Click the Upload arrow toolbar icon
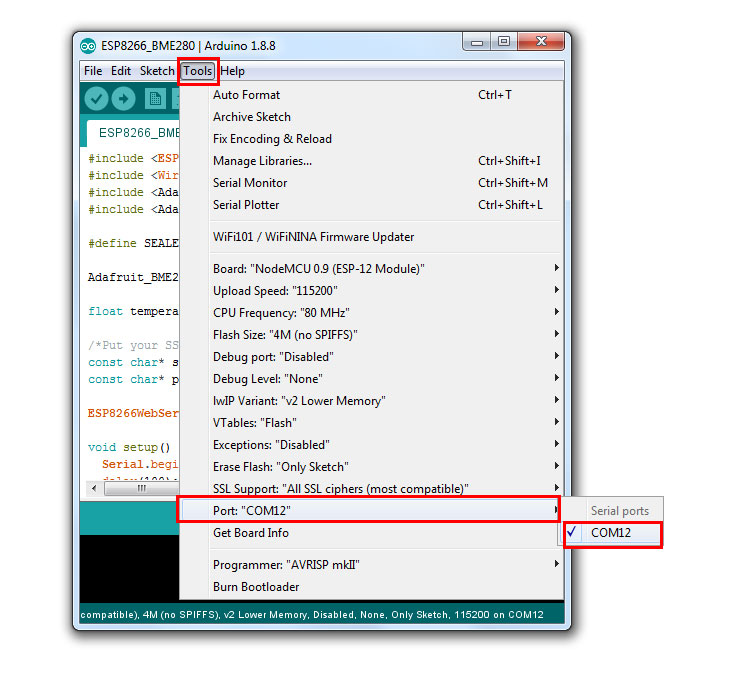Viewport: 734px width, 686px height. tap(124, 99)
